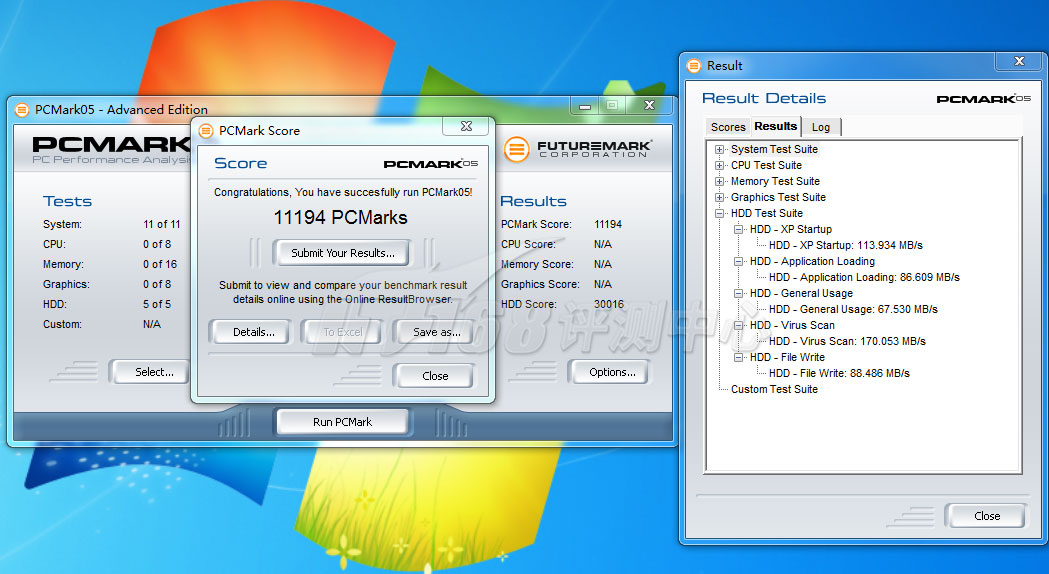Close the PCMark Score dialog with Close button

(435, 376)
